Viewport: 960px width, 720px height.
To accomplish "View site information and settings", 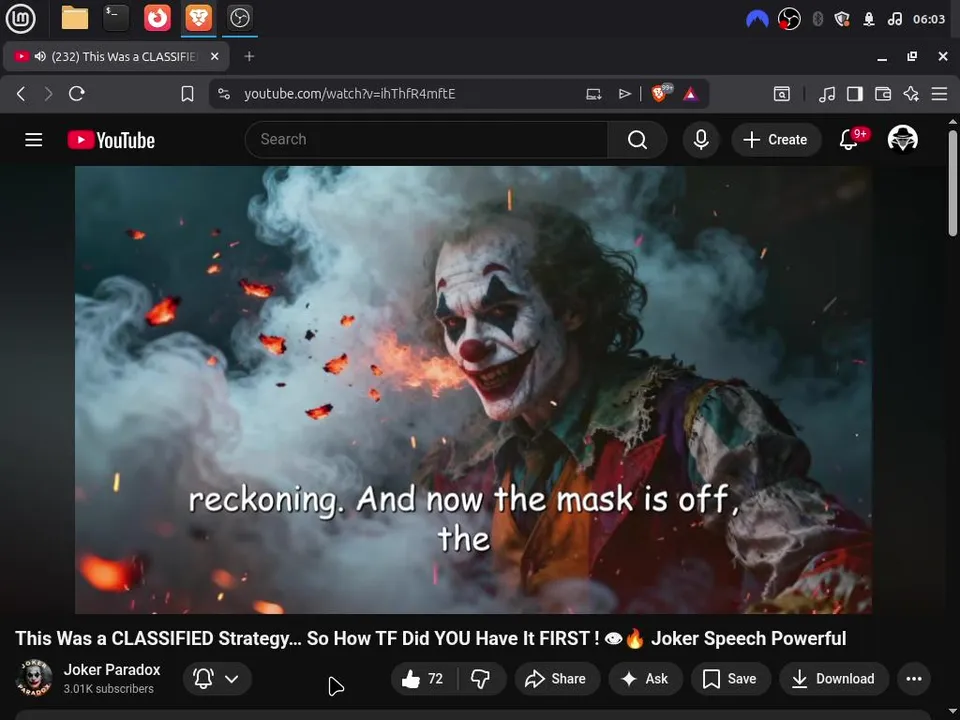I will point(224,94).
